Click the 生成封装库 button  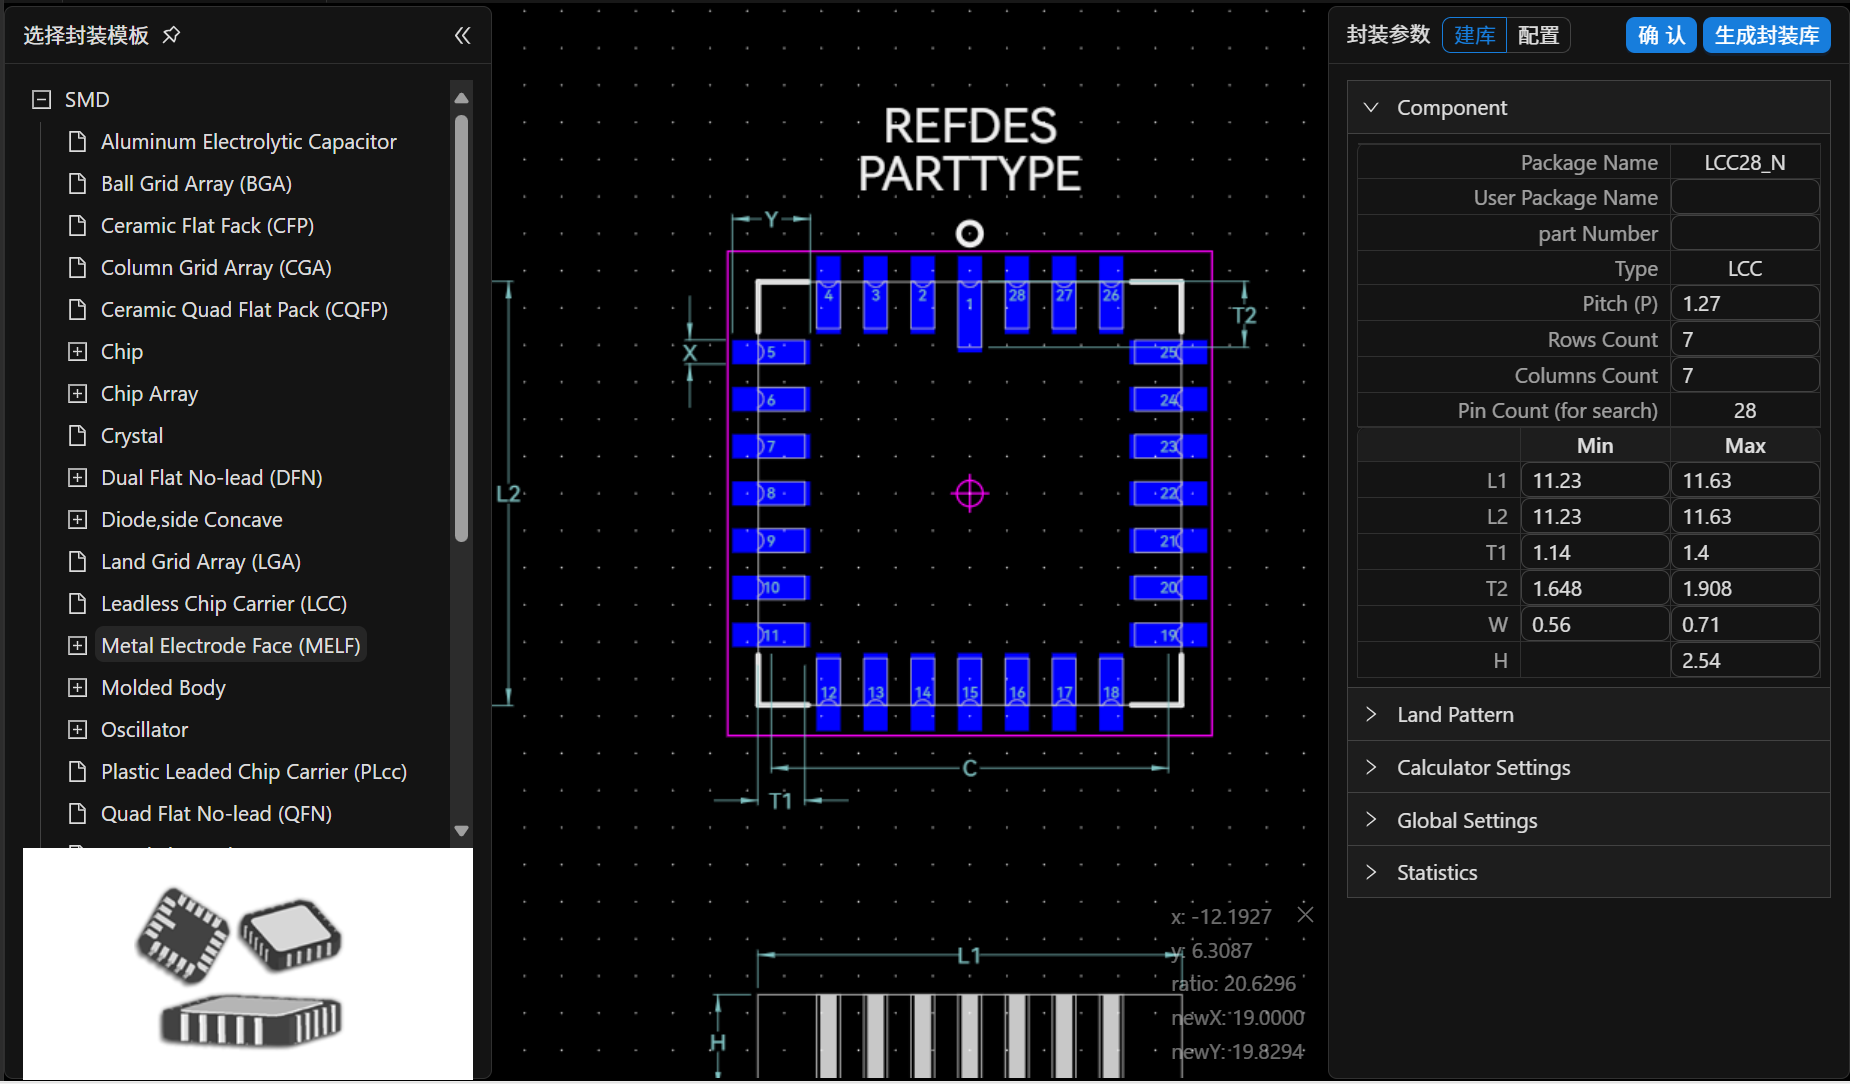click(x=1766, y=35)
